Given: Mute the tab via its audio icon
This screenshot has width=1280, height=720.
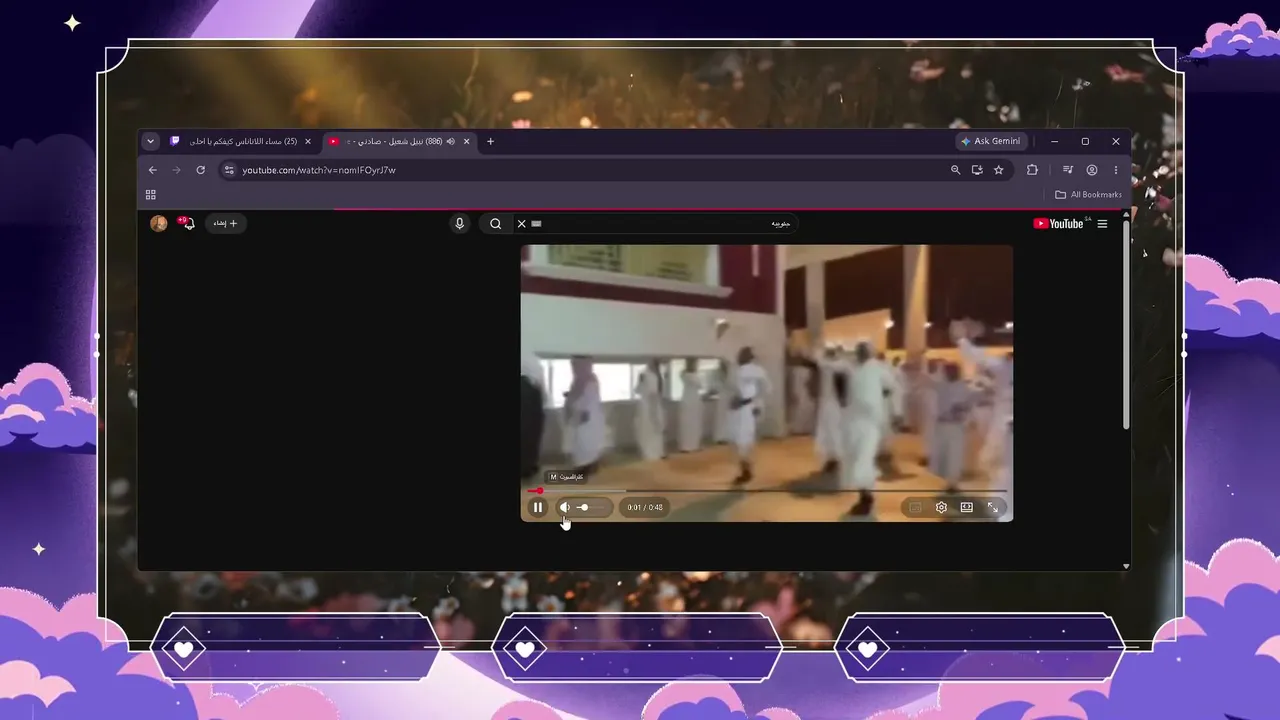Looking at the screenshot, I should click(x=450, y=141).
